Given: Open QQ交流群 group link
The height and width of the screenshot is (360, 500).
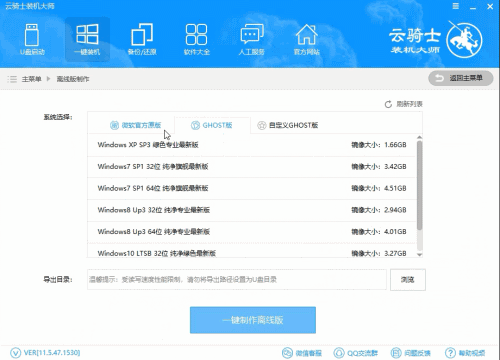Looking at the screenshot, I should pos(356,353).
